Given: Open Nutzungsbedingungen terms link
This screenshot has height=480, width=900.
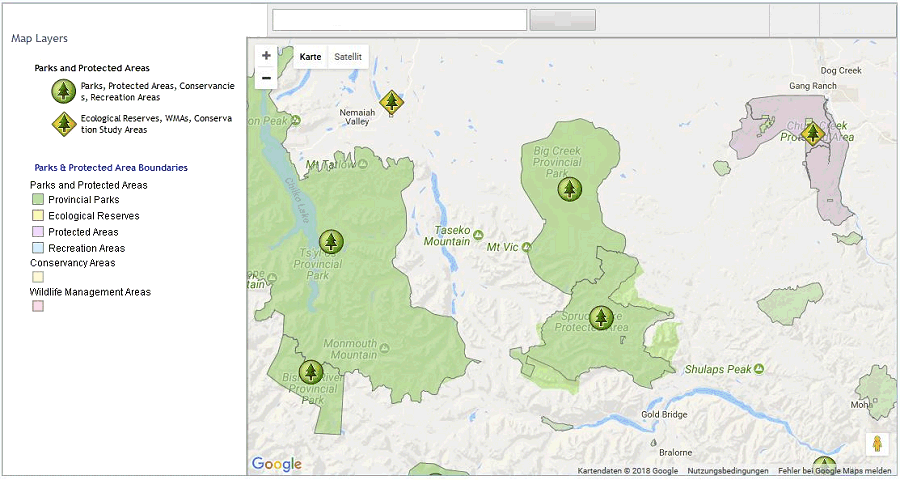Looking at the screenshot, I should tap(727, 471).
